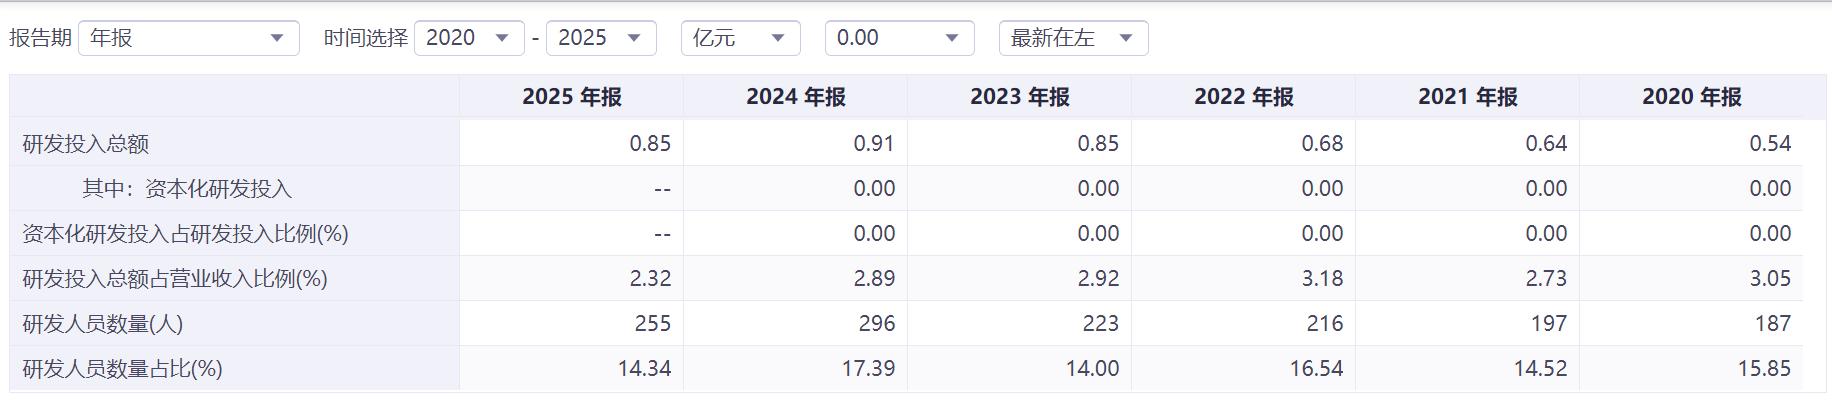Select the 研发投入总额占营业收入比例(%) row label
The height and width of the screenshot is (404, 1832).
tap(175, 279)
